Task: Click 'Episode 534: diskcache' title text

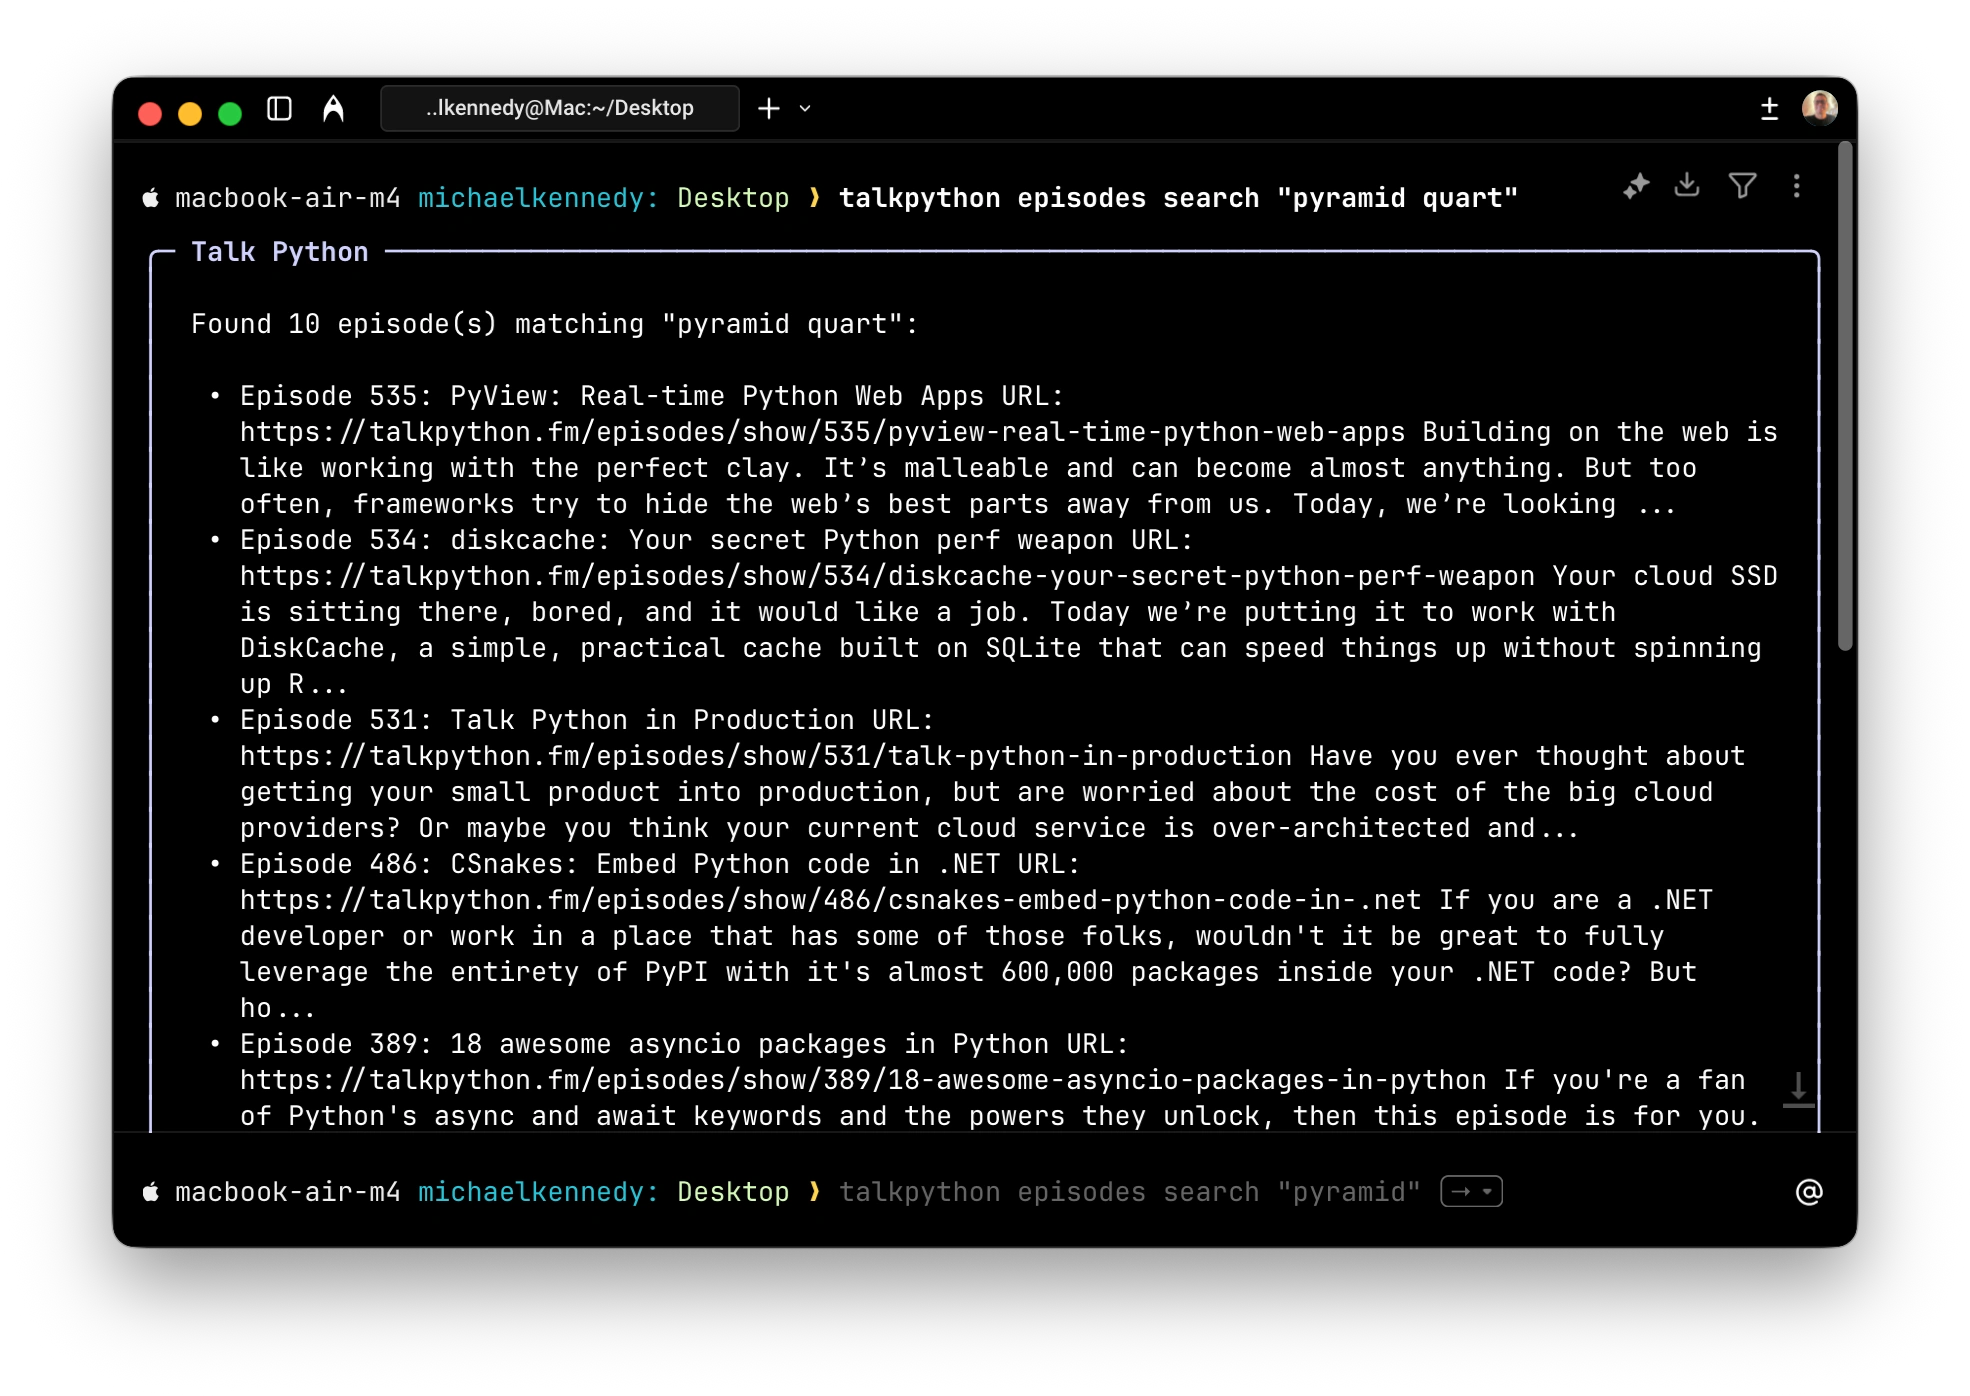Action: (x=677, y=540)
